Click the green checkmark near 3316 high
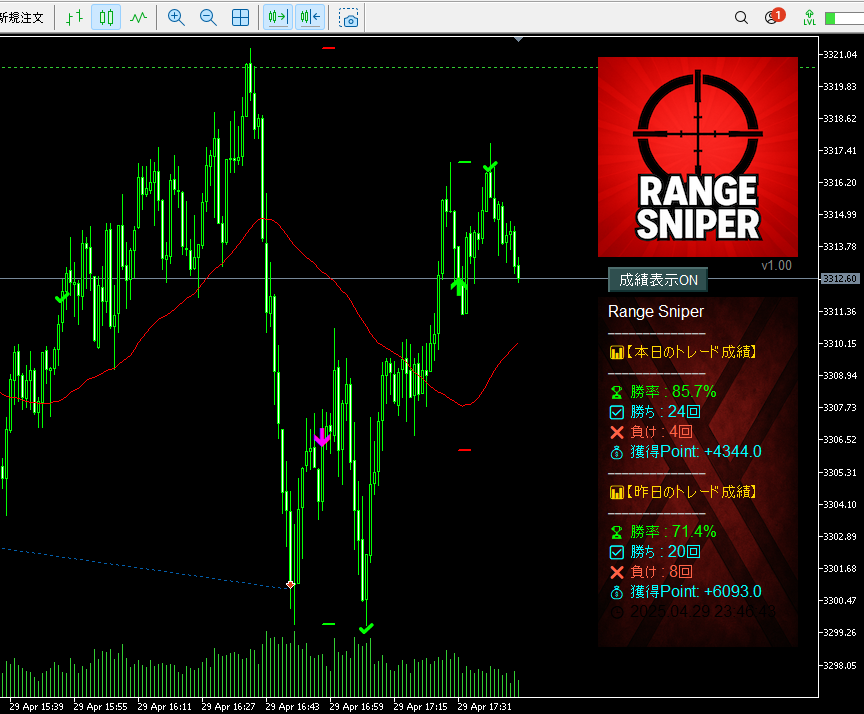864x714 pixels. point(490,166)
